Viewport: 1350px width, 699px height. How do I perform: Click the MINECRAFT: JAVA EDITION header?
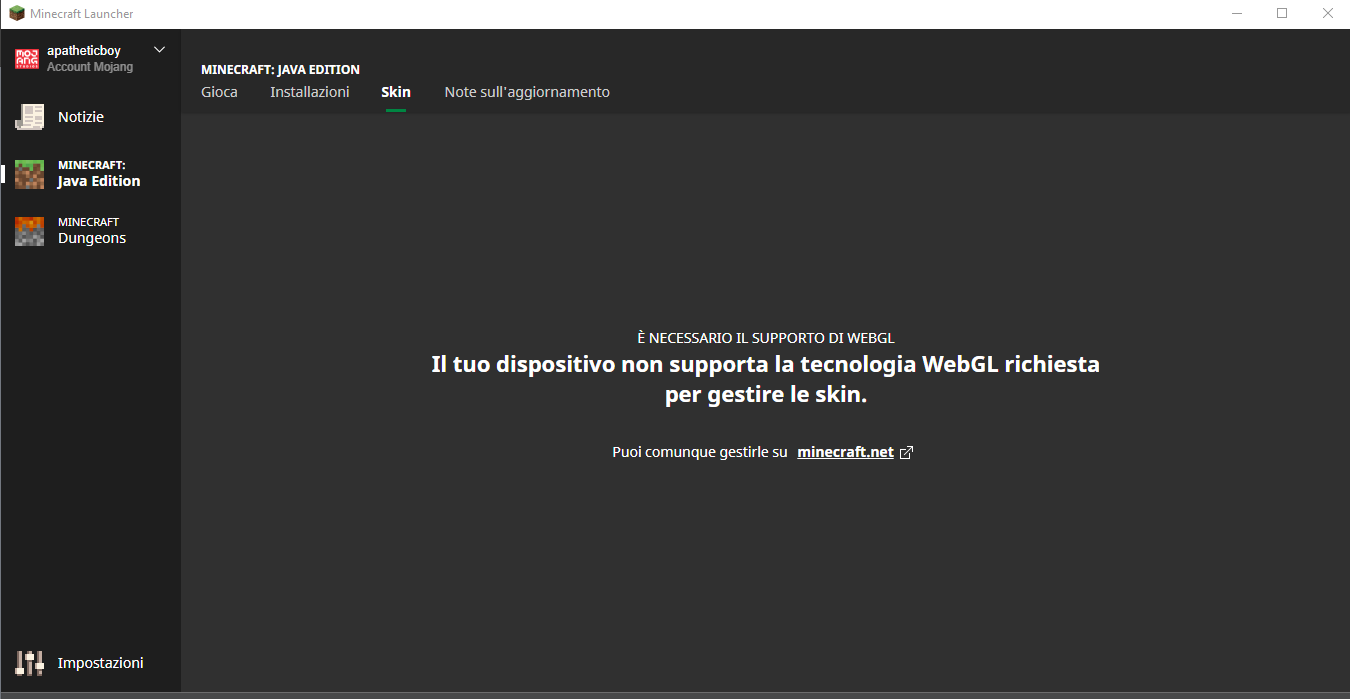(x=280, y=70)
